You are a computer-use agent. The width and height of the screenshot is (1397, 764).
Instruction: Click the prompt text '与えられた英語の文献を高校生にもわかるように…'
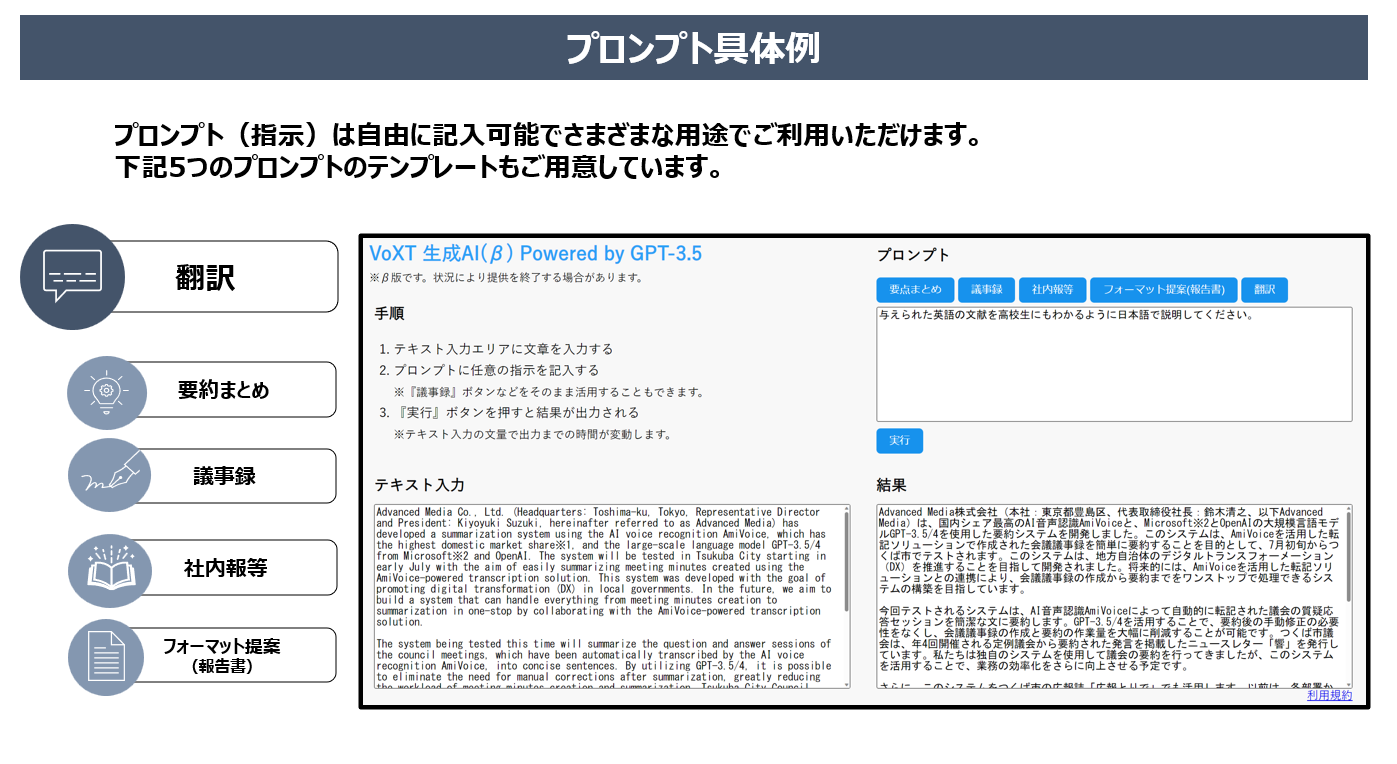point(1067,315)
